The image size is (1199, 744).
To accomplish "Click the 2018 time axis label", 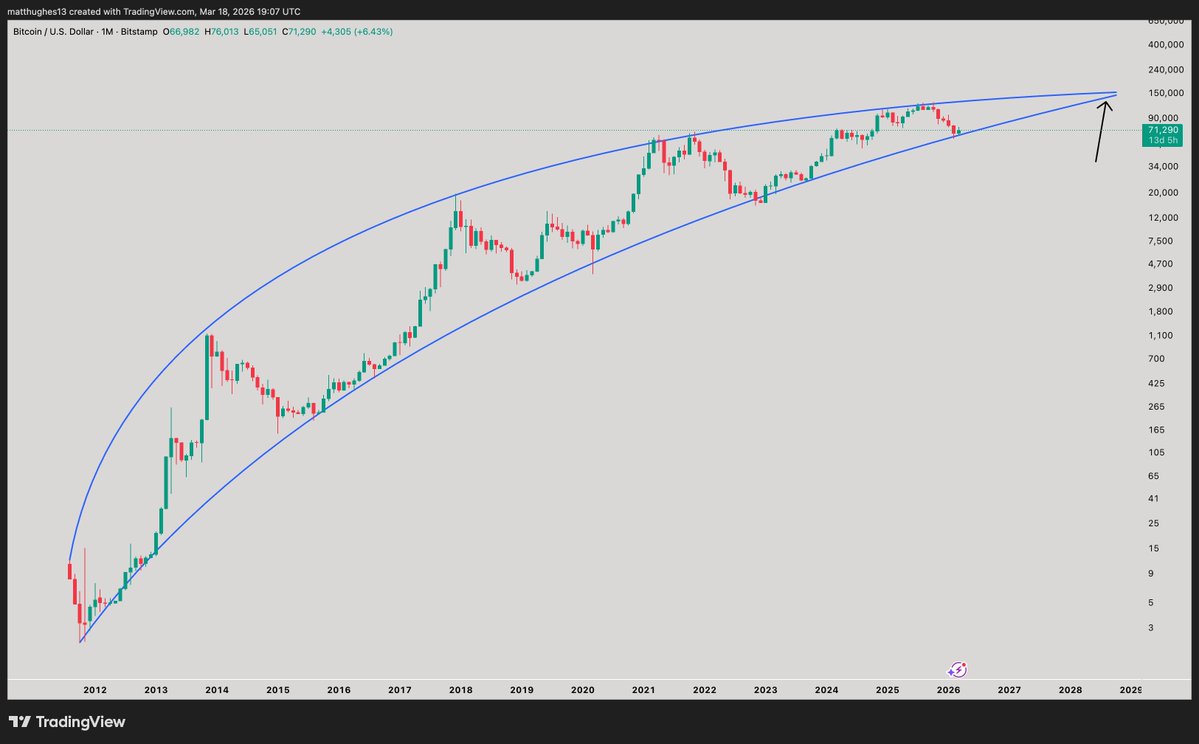I will point(460,690).
